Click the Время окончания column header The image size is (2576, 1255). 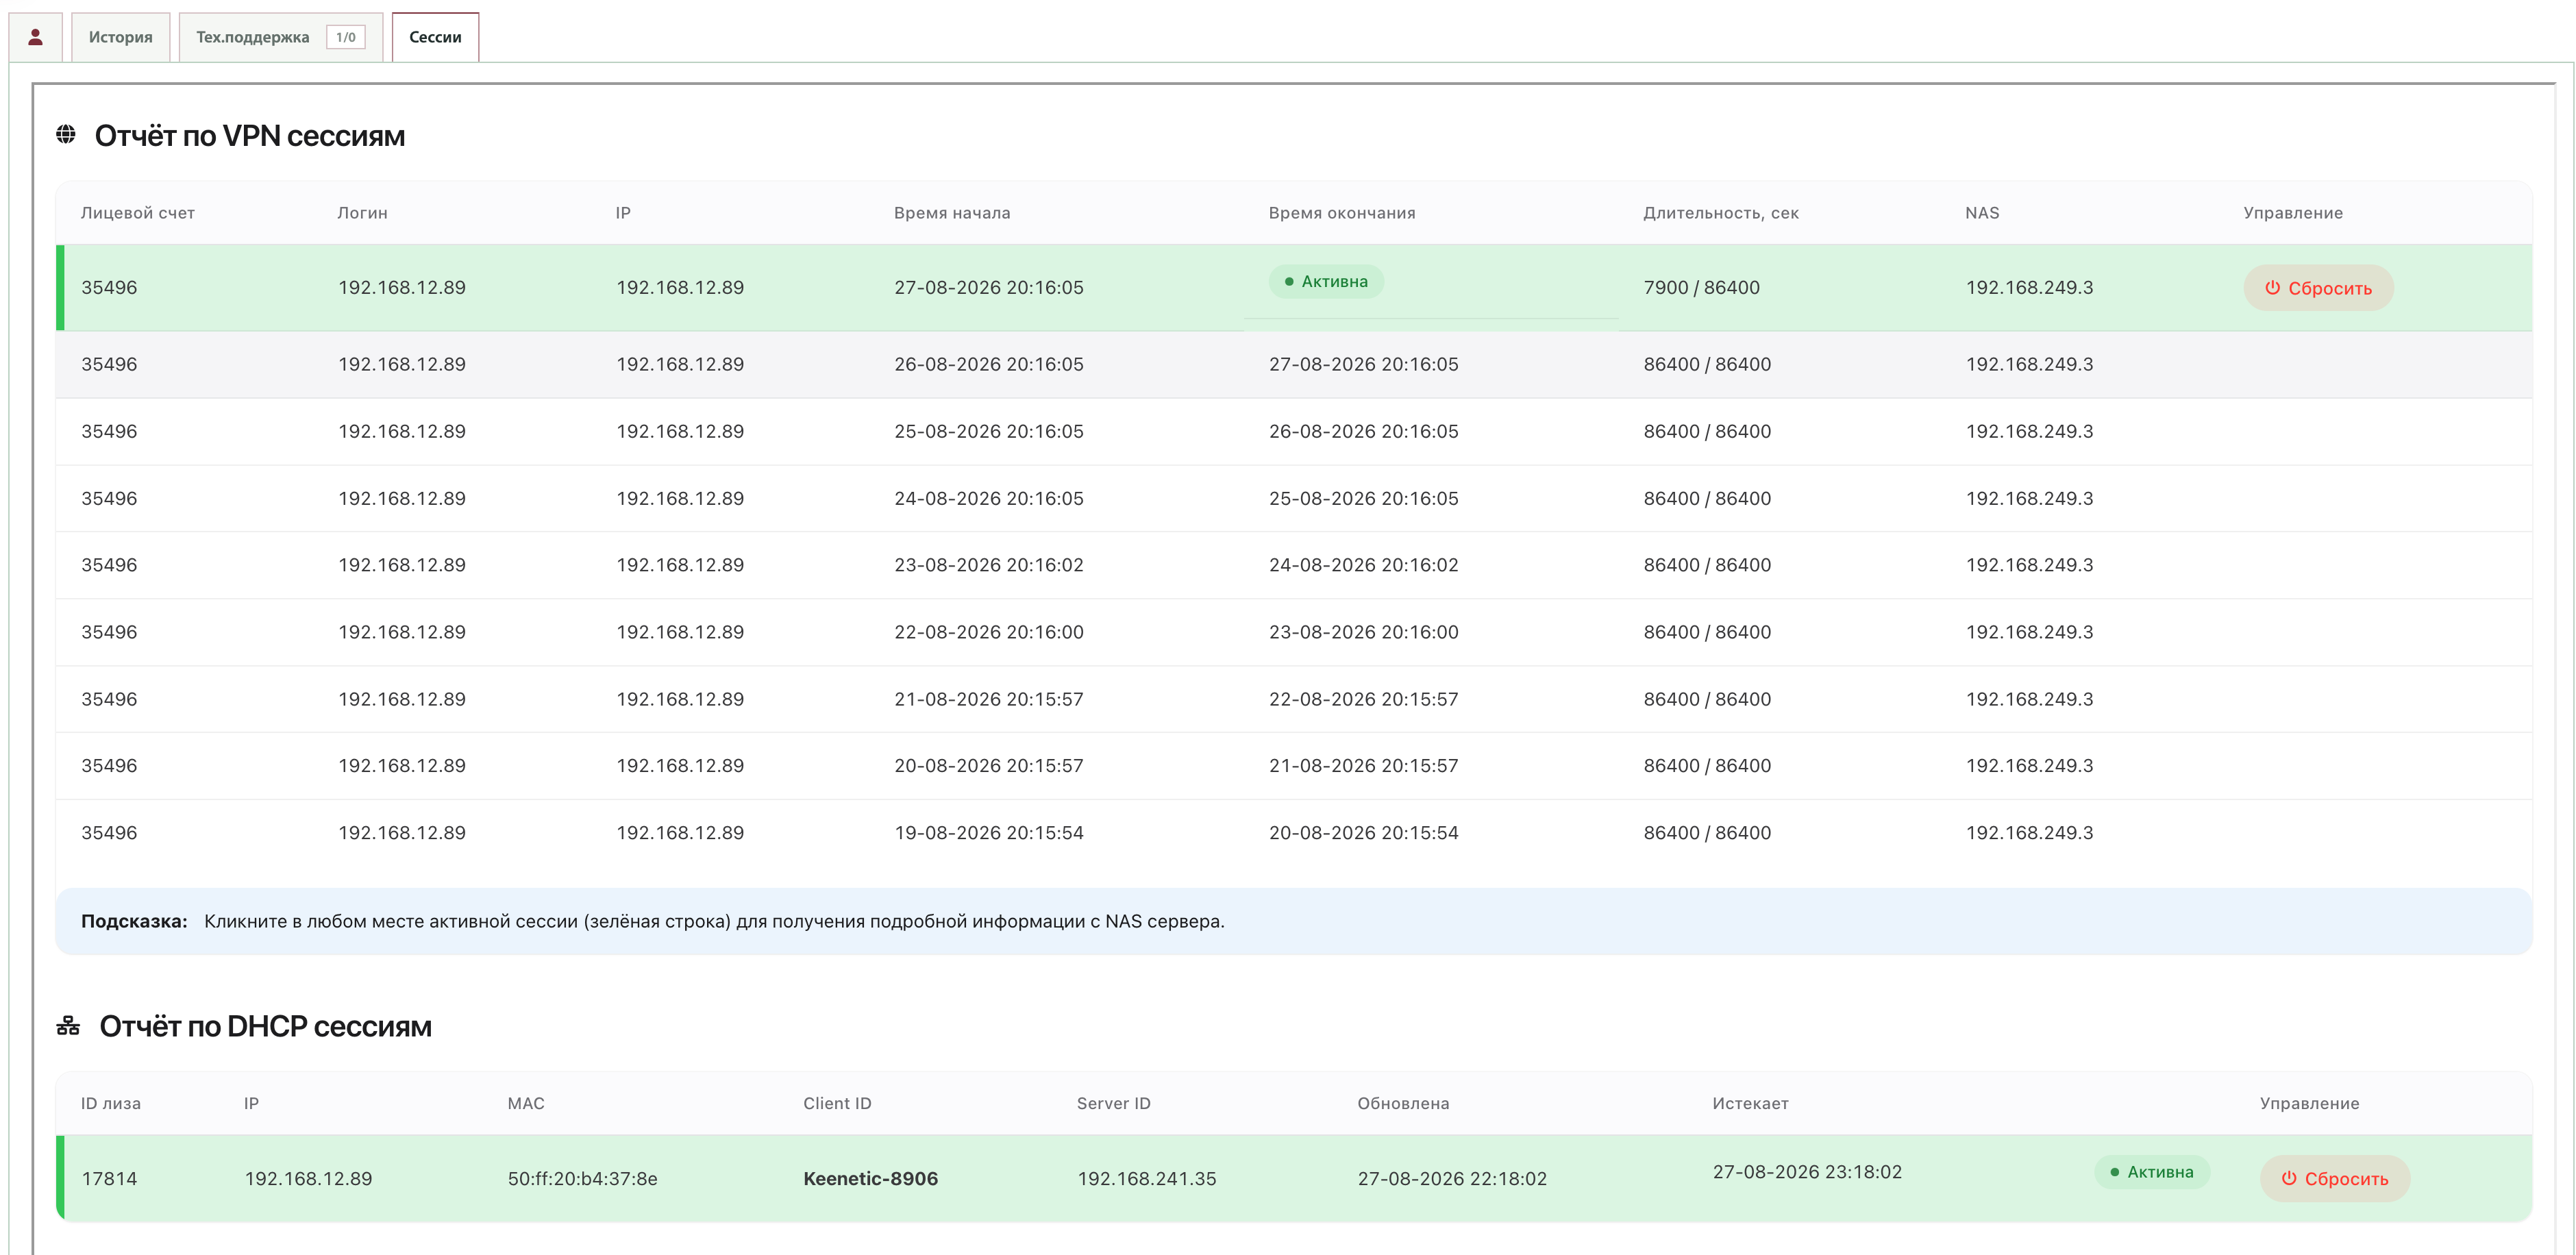tap(1342, 213)
